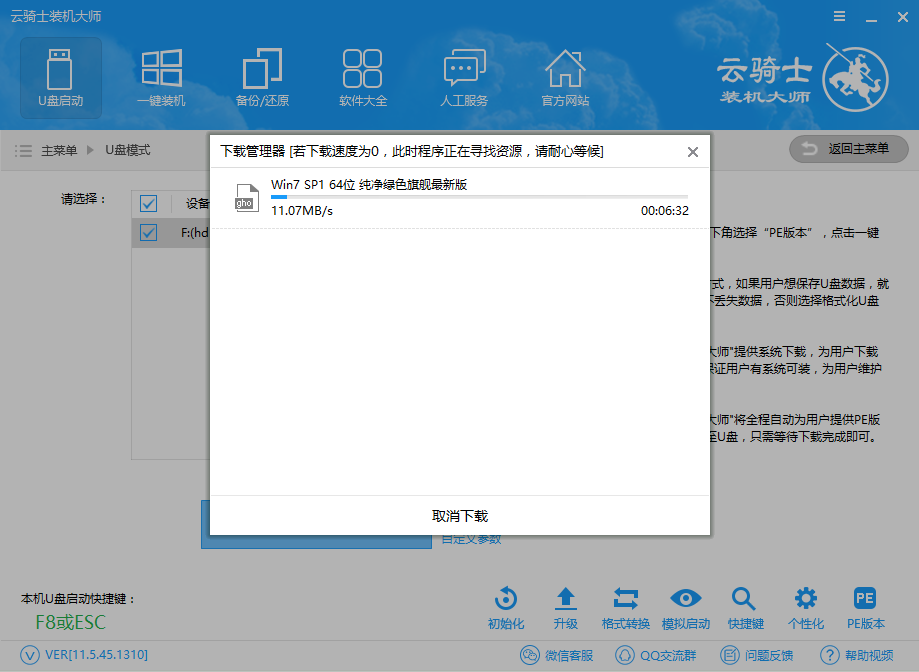The image size is (919, 672).
Task: Open the U盘启动 section
Action: click(x=60, y=77)
